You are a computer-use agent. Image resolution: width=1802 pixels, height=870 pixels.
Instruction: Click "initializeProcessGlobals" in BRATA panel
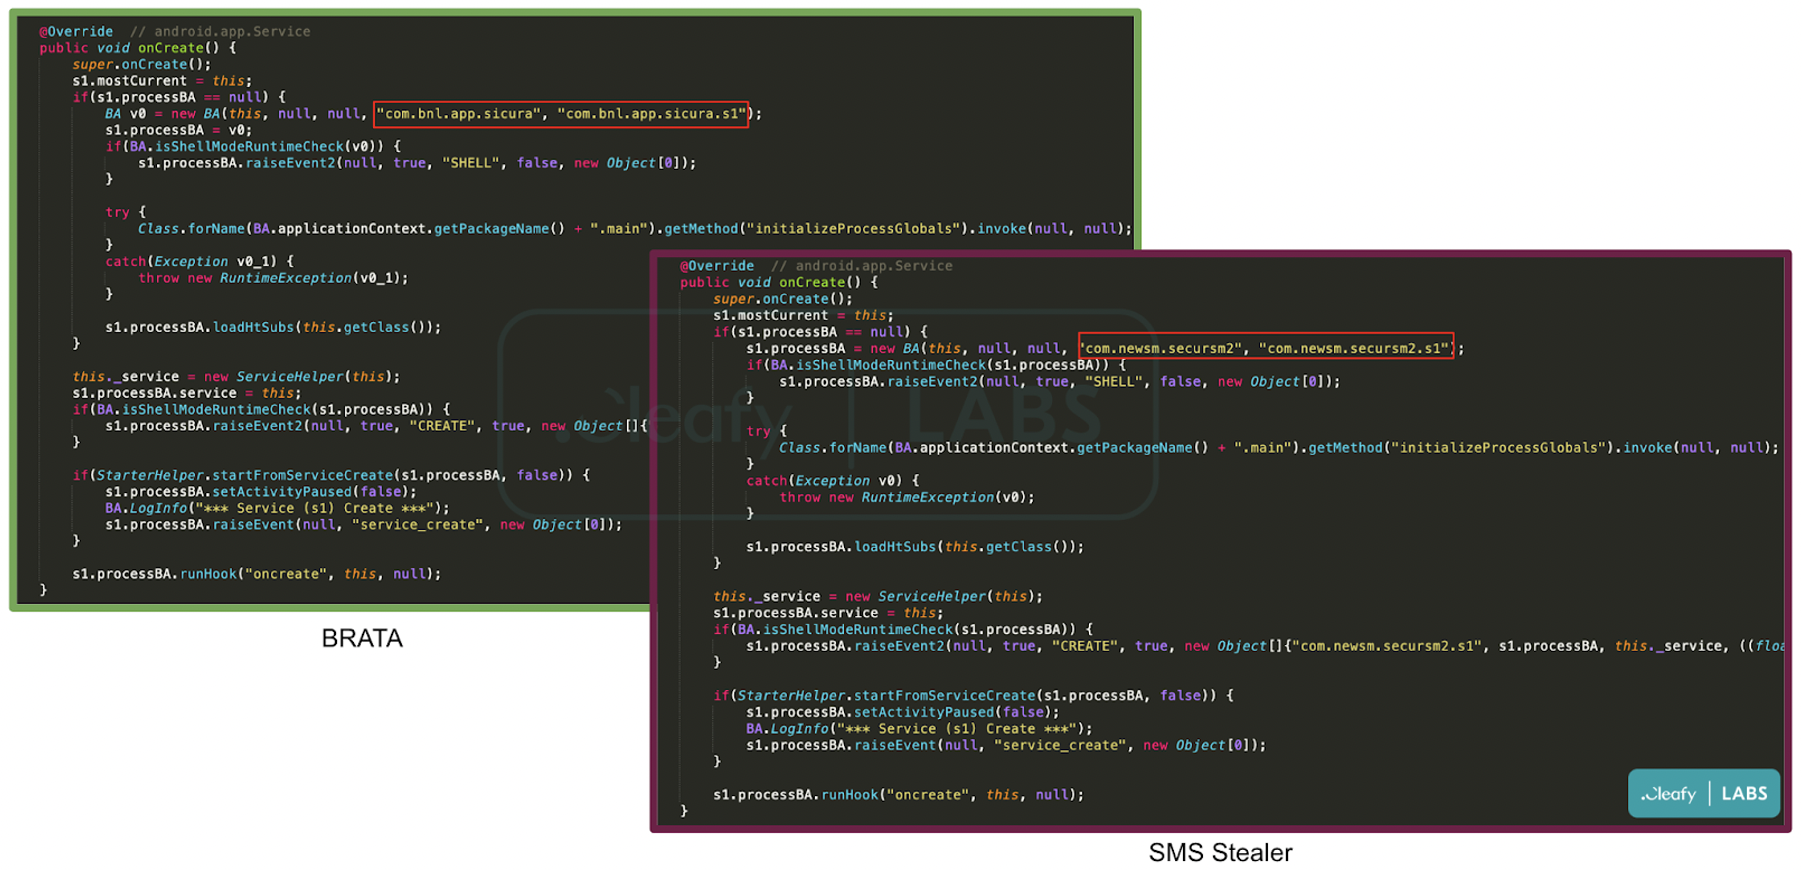[x=854, y=229]
